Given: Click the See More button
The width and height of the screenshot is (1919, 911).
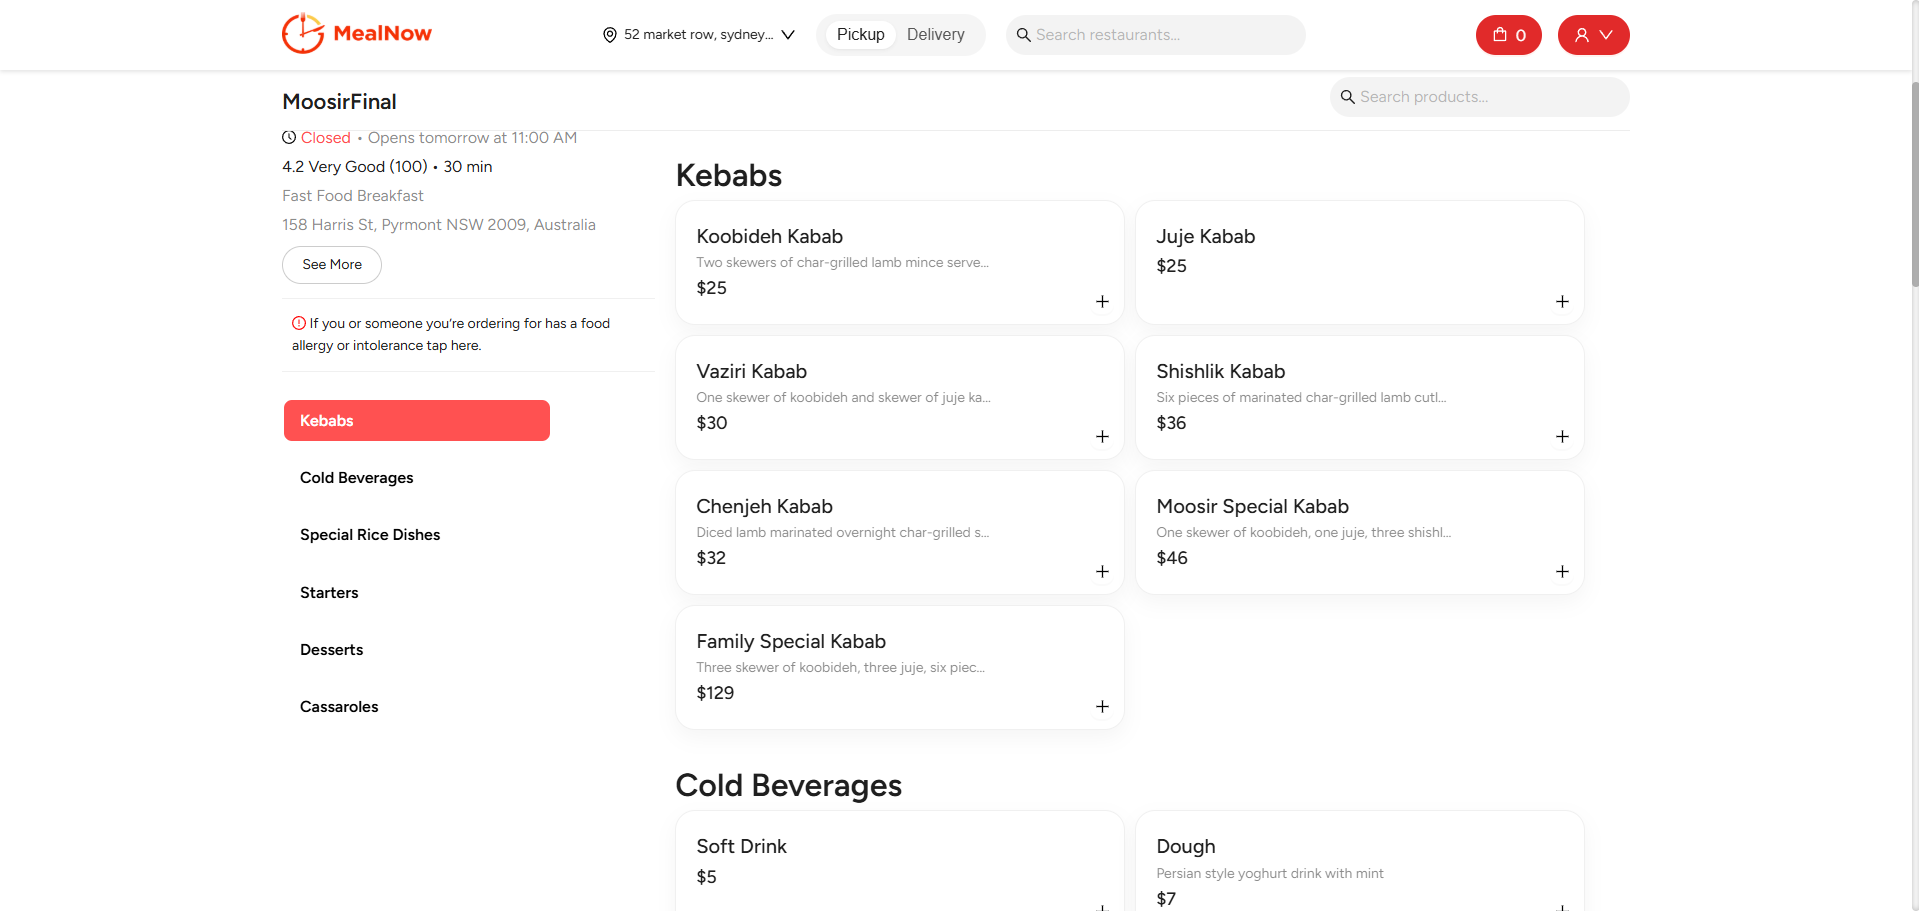Looking at the screenshot, I should (331, 264).
